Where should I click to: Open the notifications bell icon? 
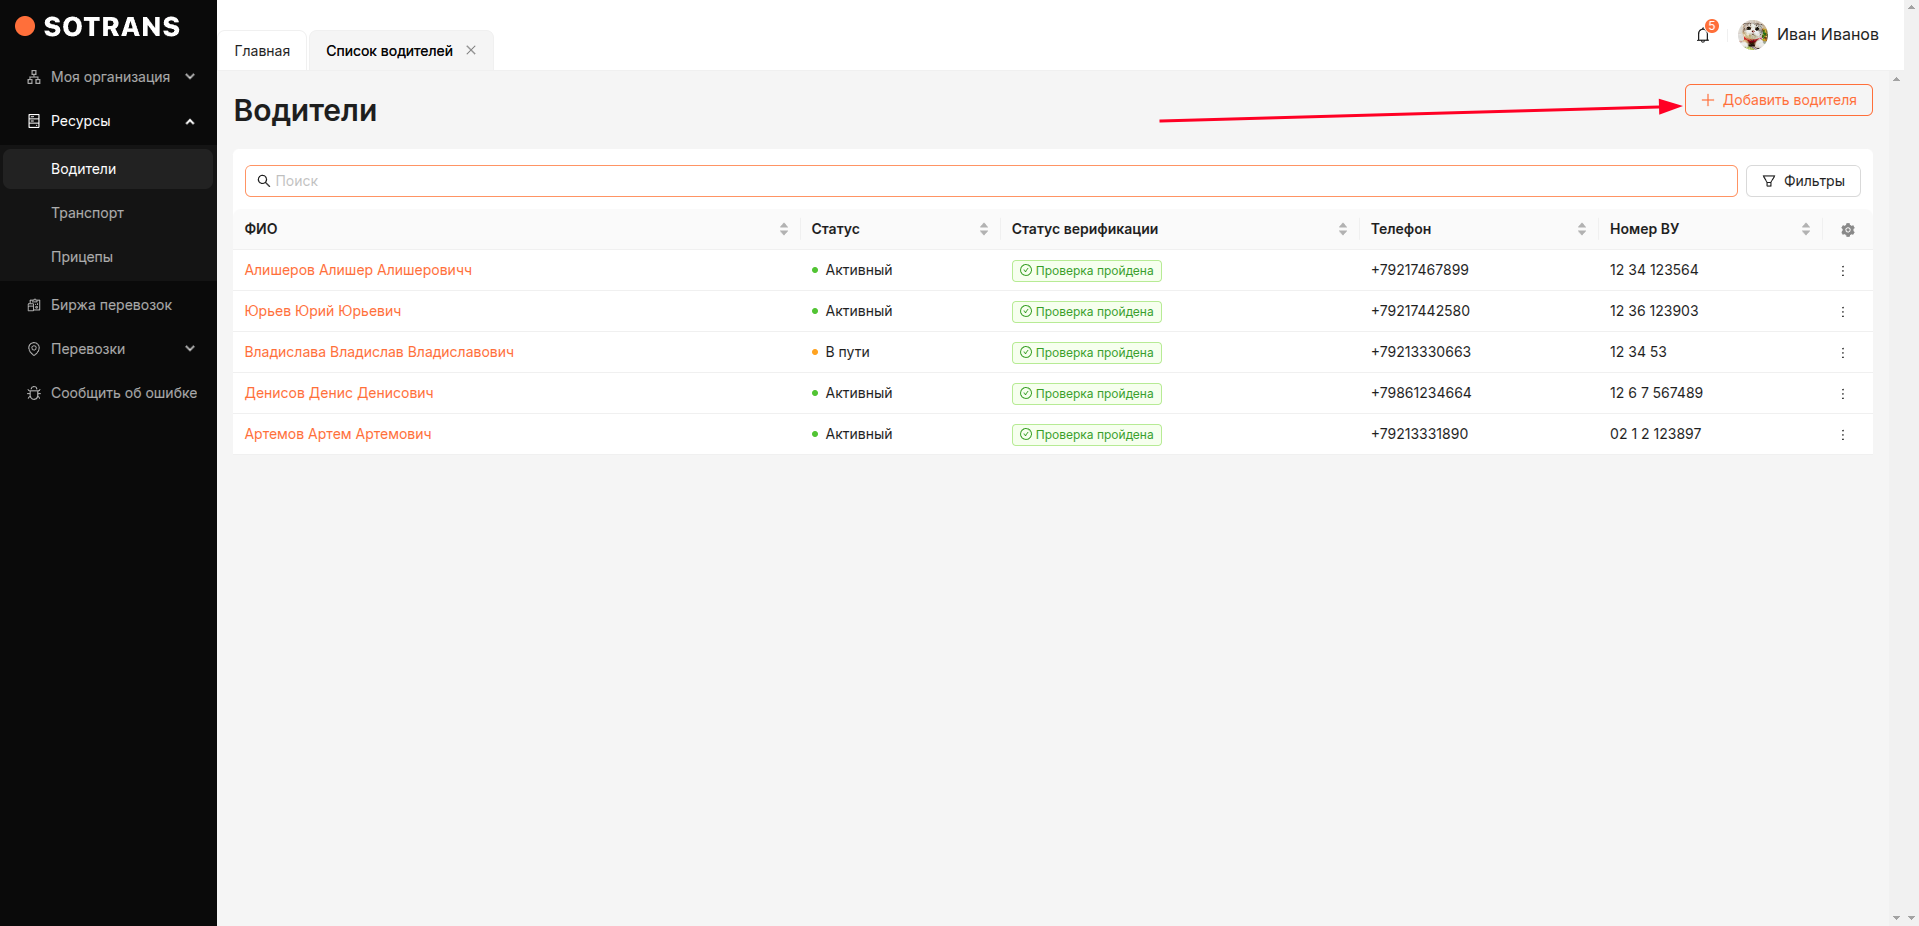1703,35
